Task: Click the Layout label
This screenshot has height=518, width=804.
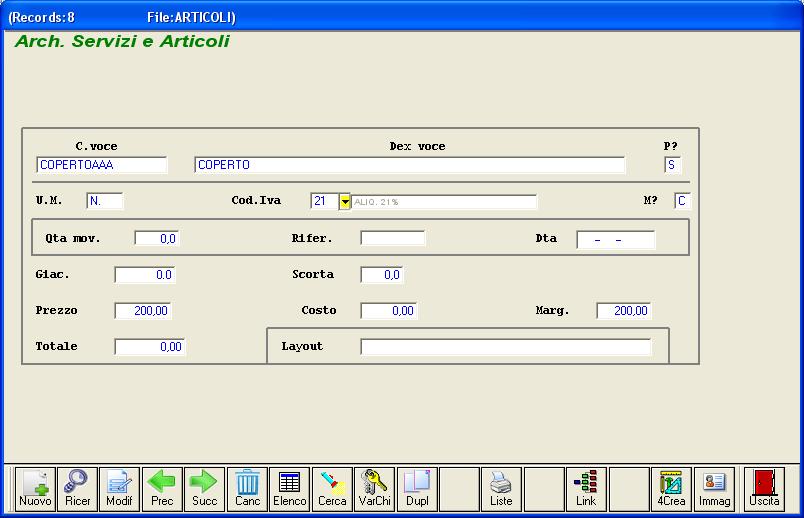Action: [302, 346]
